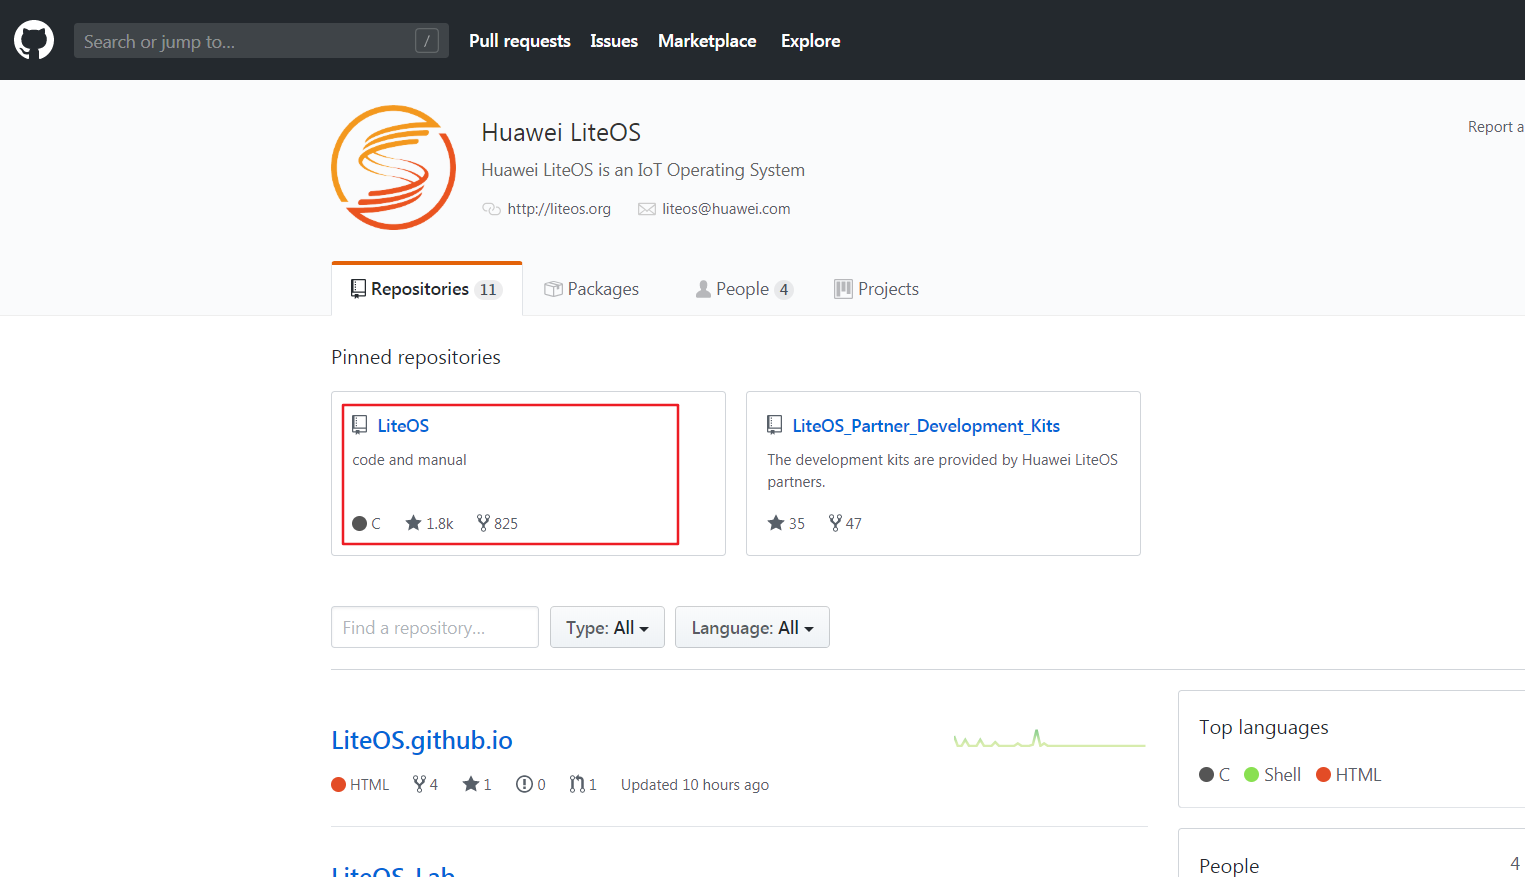Open issues of LiteOS.github.io showing 0
Image resolution: width=1525 pixels, height=877 pixels.
pos(530,785)
